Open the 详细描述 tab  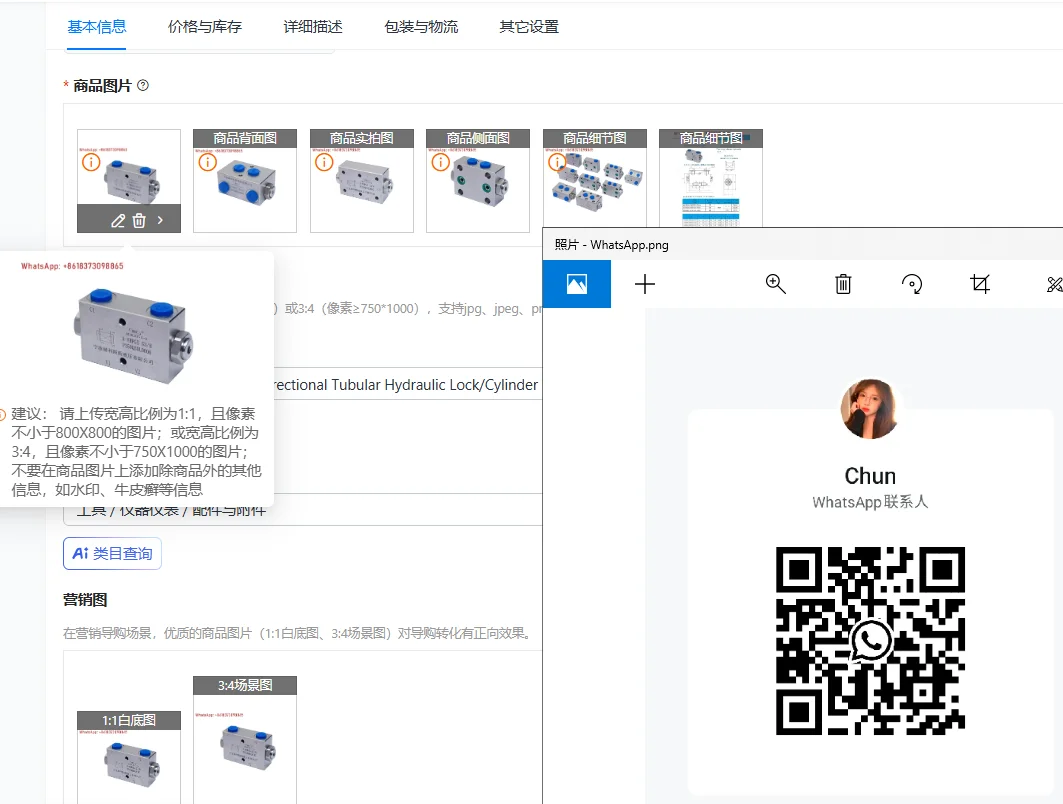[313, 27]
